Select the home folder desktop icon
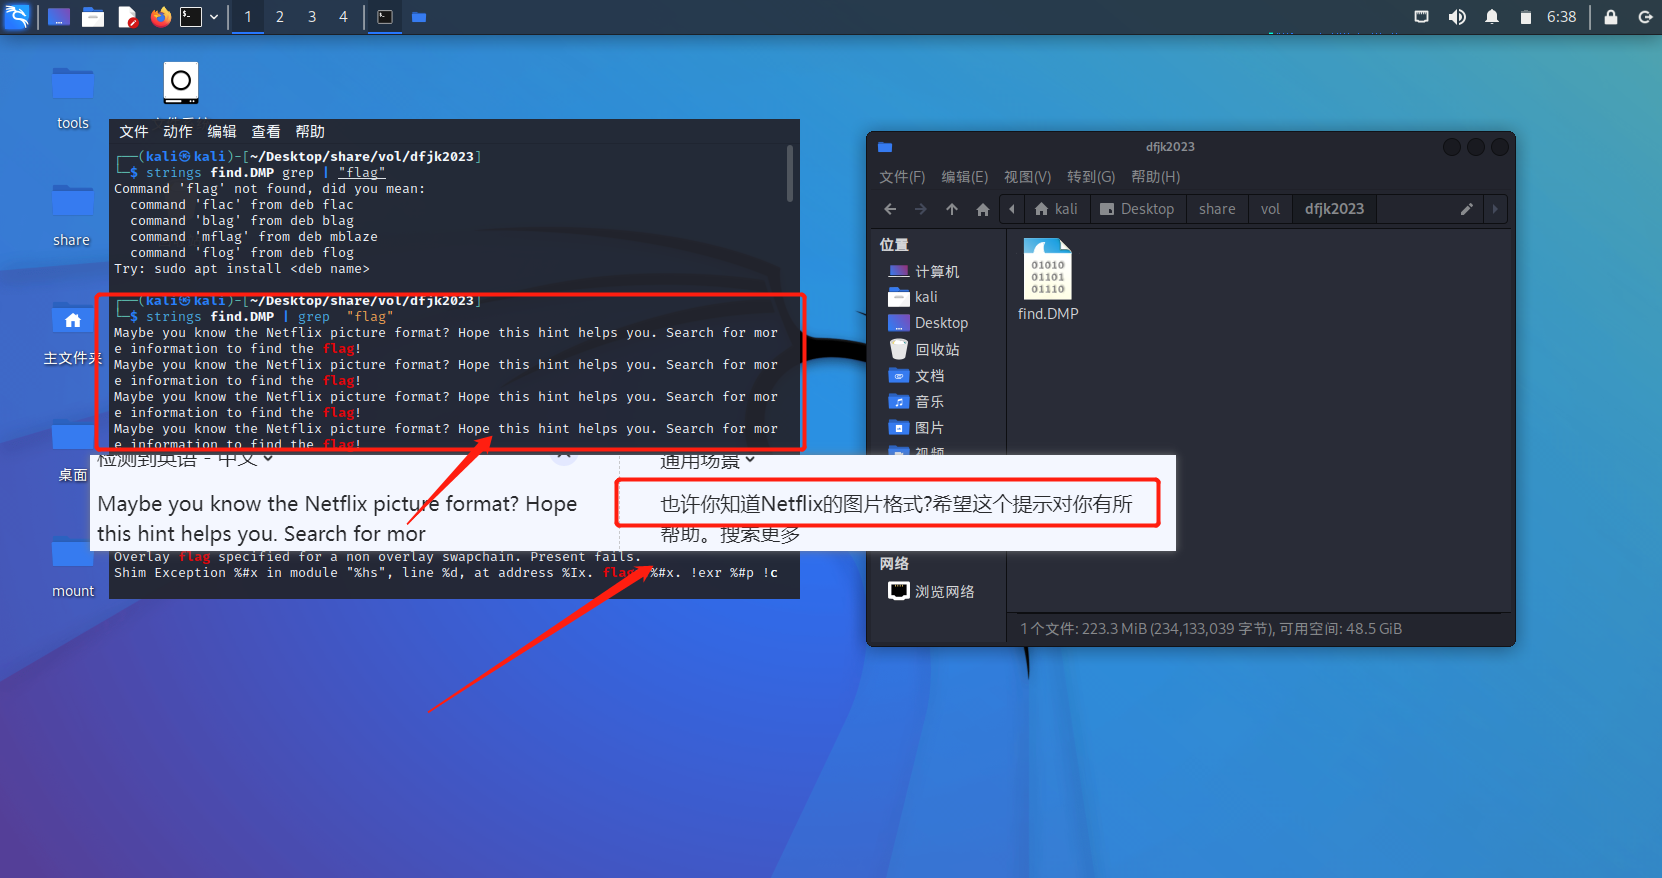Screen dimensions: 1662x878 [x=73, y=334]
